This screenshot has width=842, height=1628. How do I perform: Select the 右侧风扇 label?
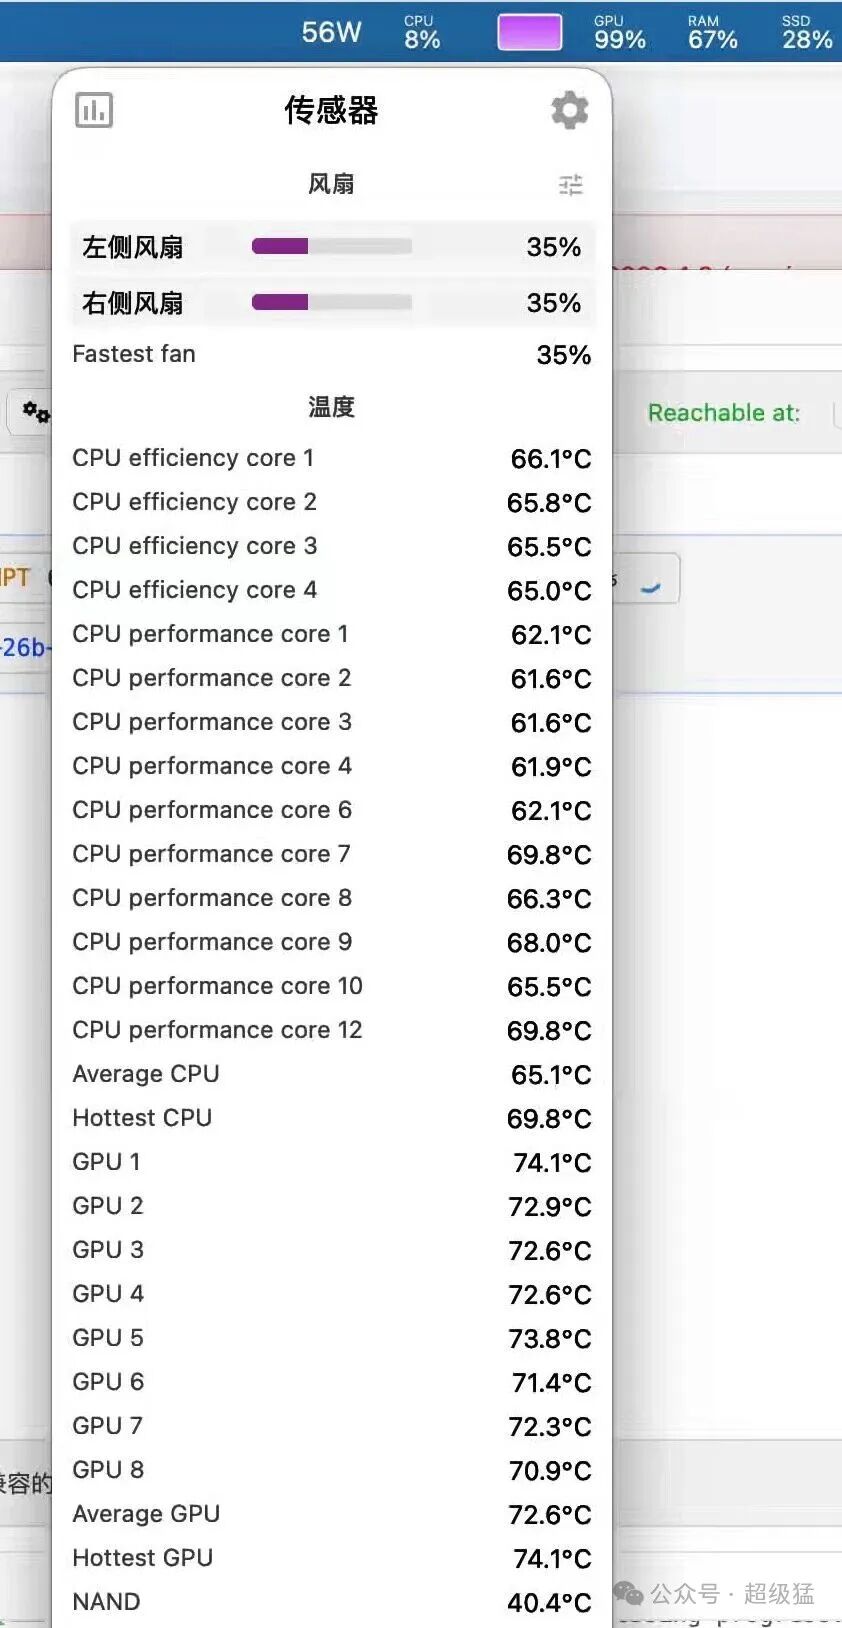(x=133, y=303)
